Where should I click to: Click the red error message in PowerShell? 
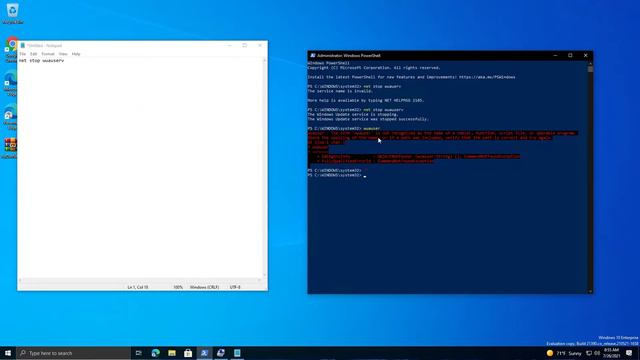tap(442, 147)
